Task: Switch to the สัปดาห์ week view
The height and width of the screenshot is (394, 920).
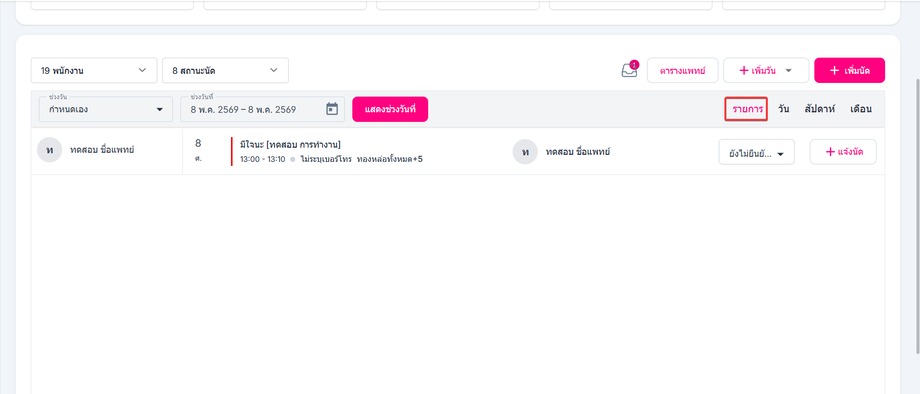Action: [819, 109]
